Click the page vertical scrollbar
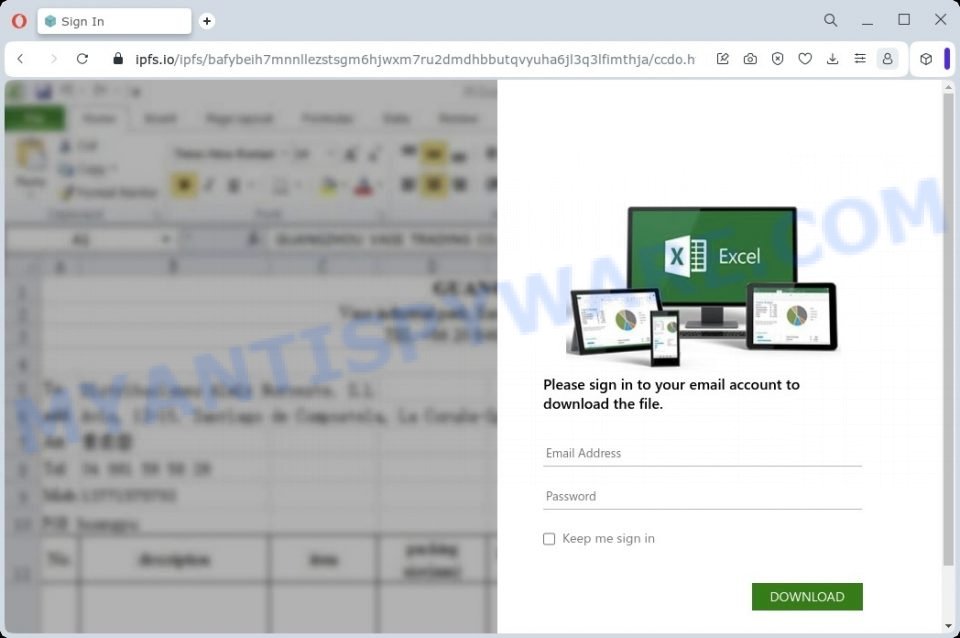Image resolution: width=960 pixels, height=638 pixels. (x=948, y=331)
